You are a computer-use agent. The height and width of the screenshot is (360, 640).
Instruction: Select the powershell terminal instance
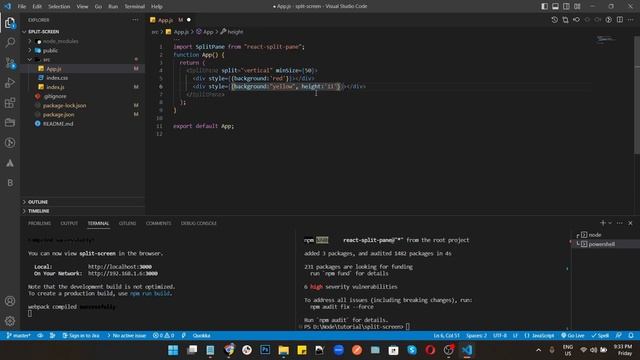click(x=602, y=244)
